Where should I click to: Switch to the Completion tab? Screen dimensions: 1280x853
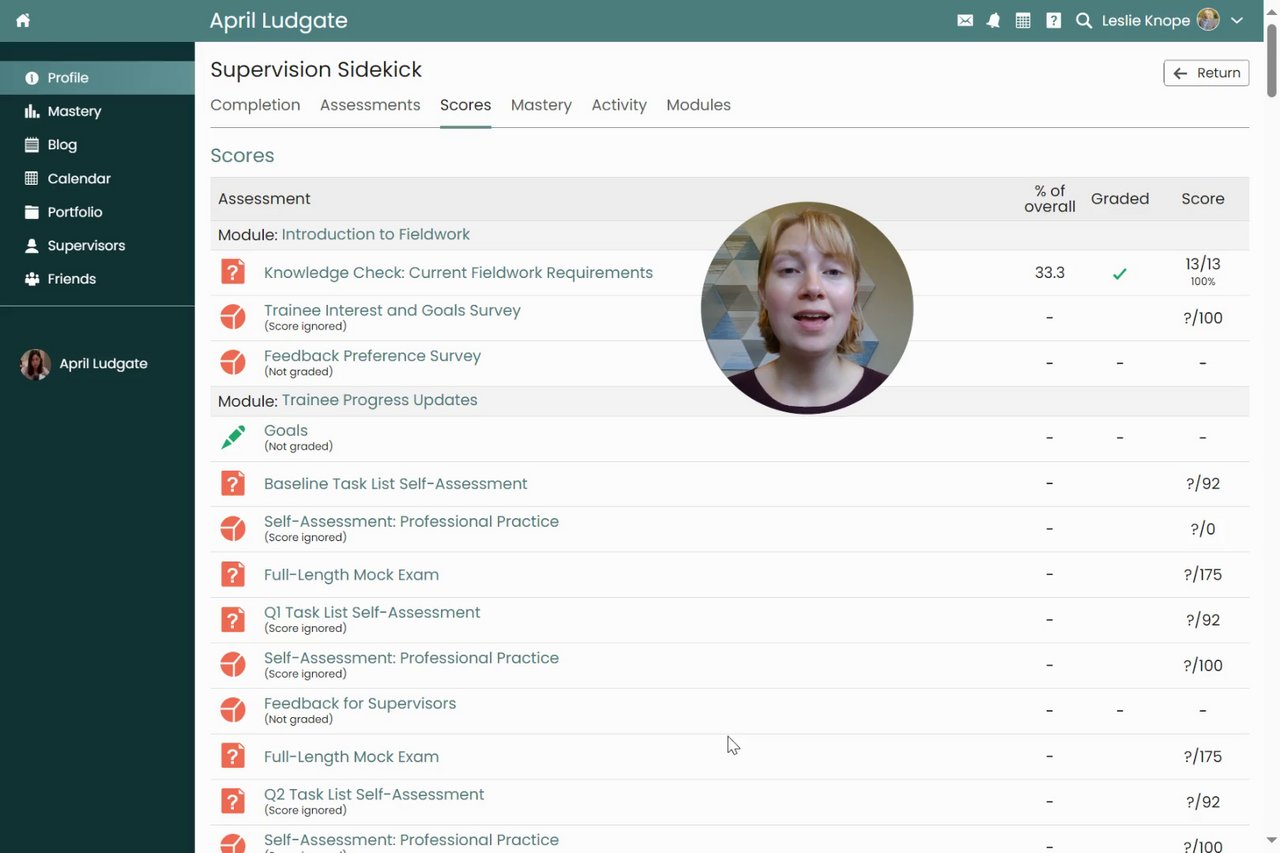click(x=255, y=105)
